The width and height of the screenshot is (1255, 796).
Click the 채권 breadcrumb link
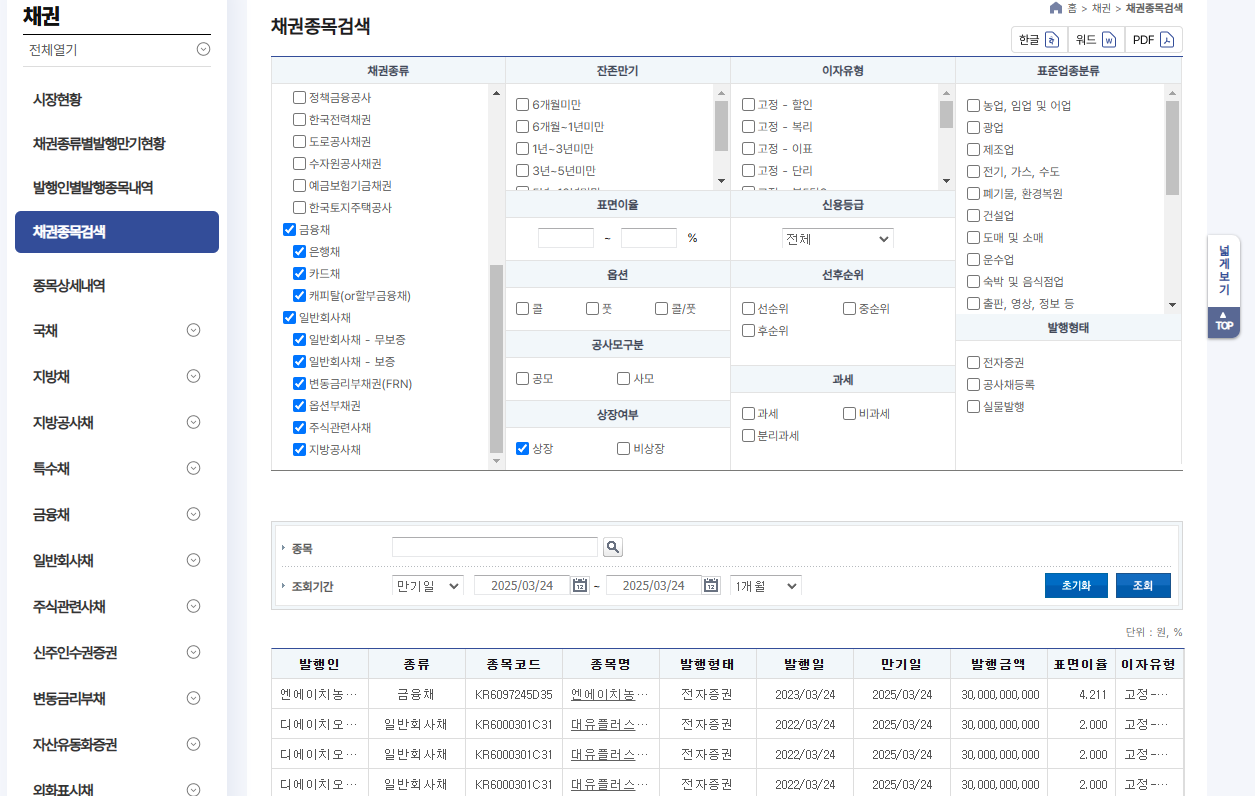click(x=1101, y=8)
